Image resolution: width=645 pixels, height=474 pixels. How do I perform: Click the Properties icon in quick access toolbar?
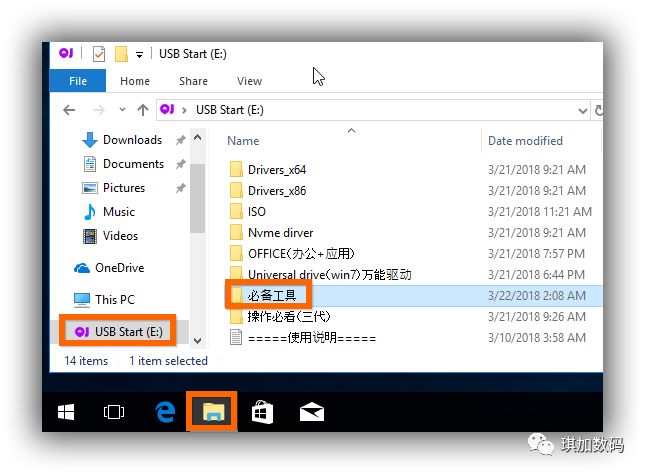pyautogui.click(x=98, y=54)
